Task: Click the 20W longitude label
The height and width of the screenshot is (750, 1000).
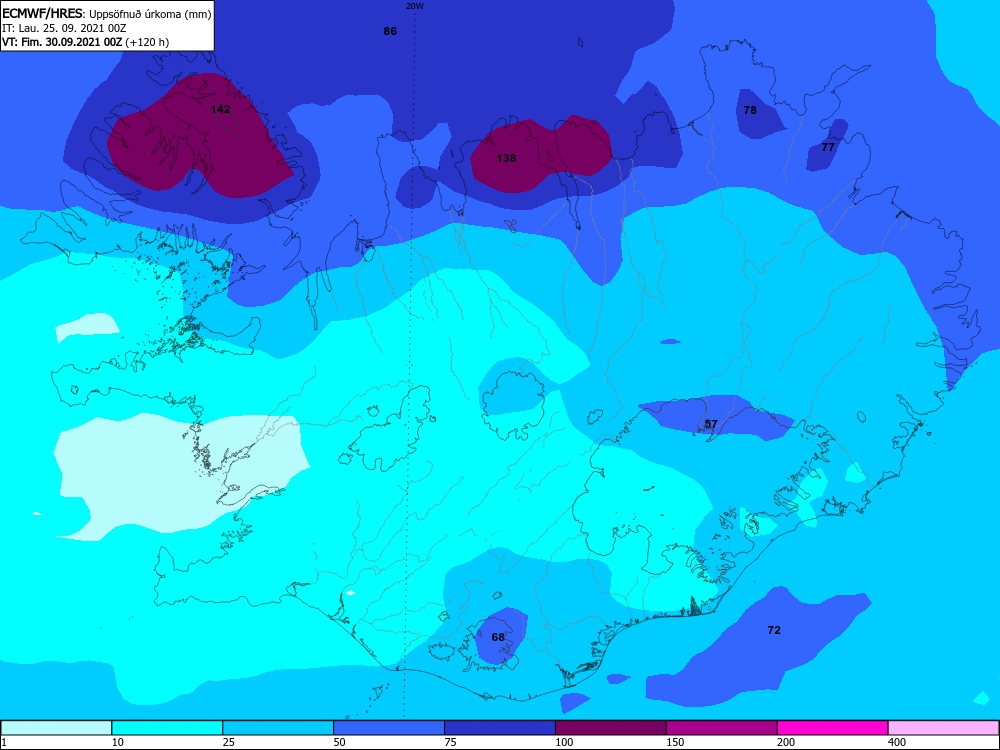Action: [415, 6]
